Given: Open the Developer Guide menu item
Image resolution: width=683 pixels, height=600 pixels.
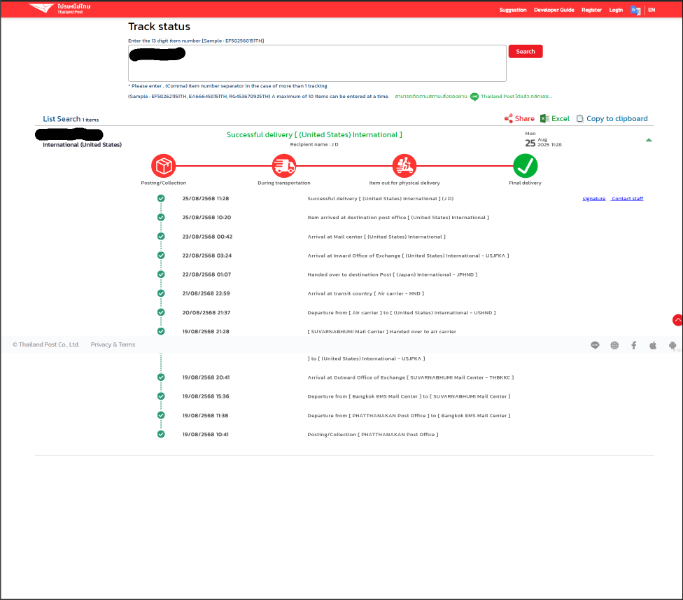Looking at the screenshot, I should point(553,10).
